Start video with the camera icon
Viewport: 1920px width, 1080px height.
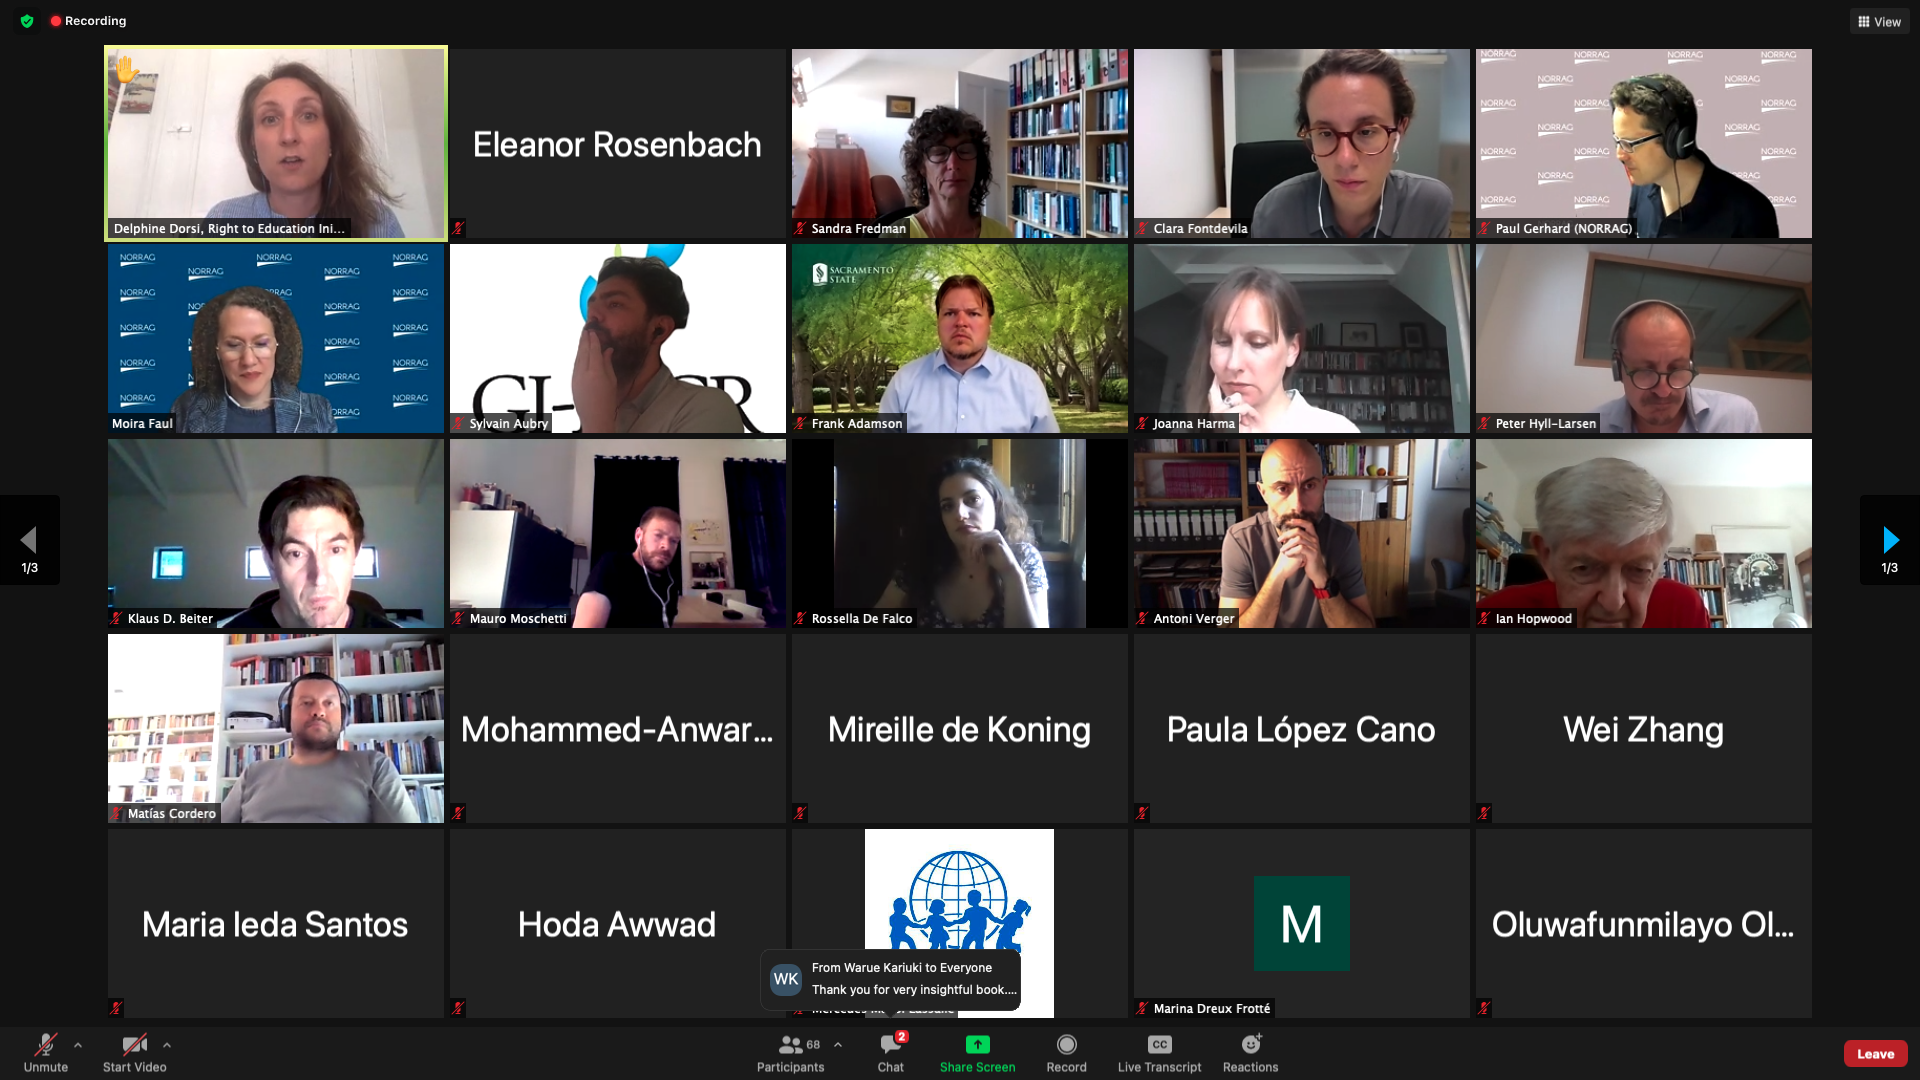tap(134, 1053)
